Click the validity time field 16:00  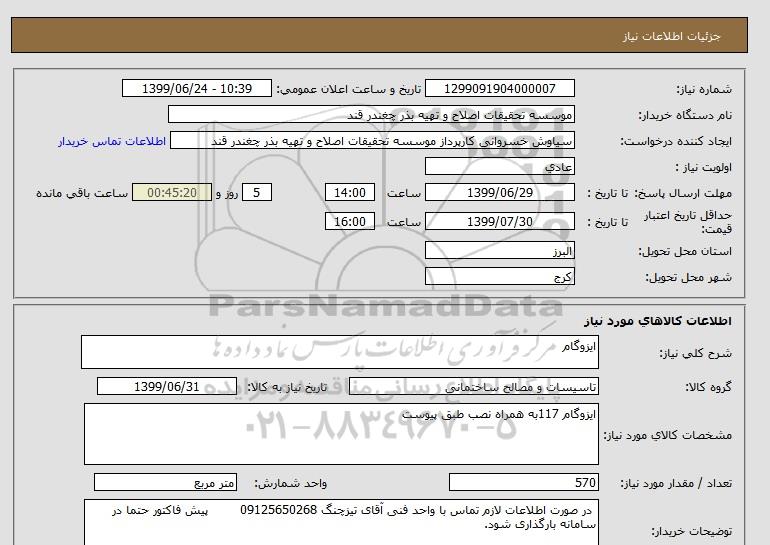click(x=350, y=221)
